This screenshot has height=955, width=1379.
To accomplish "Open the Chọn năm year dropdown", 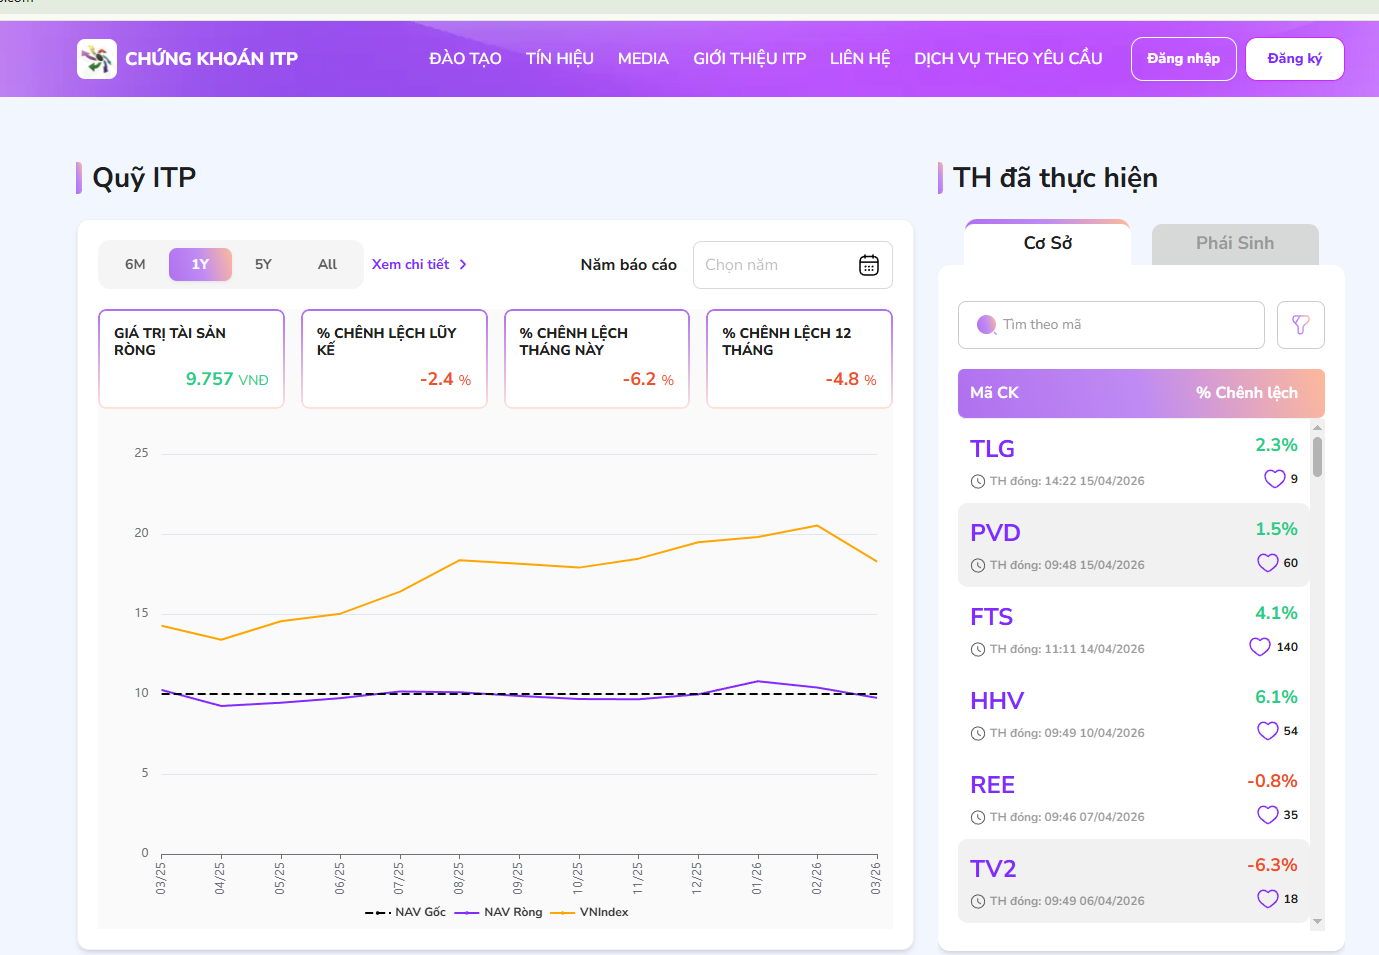I will (x=780, y=265).
